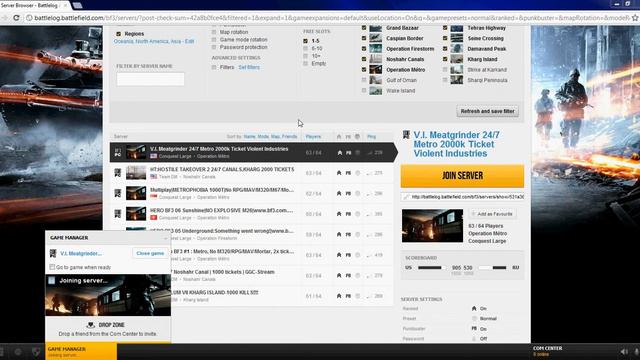Reload the page with the browser refresh icon

click(16, 18)
